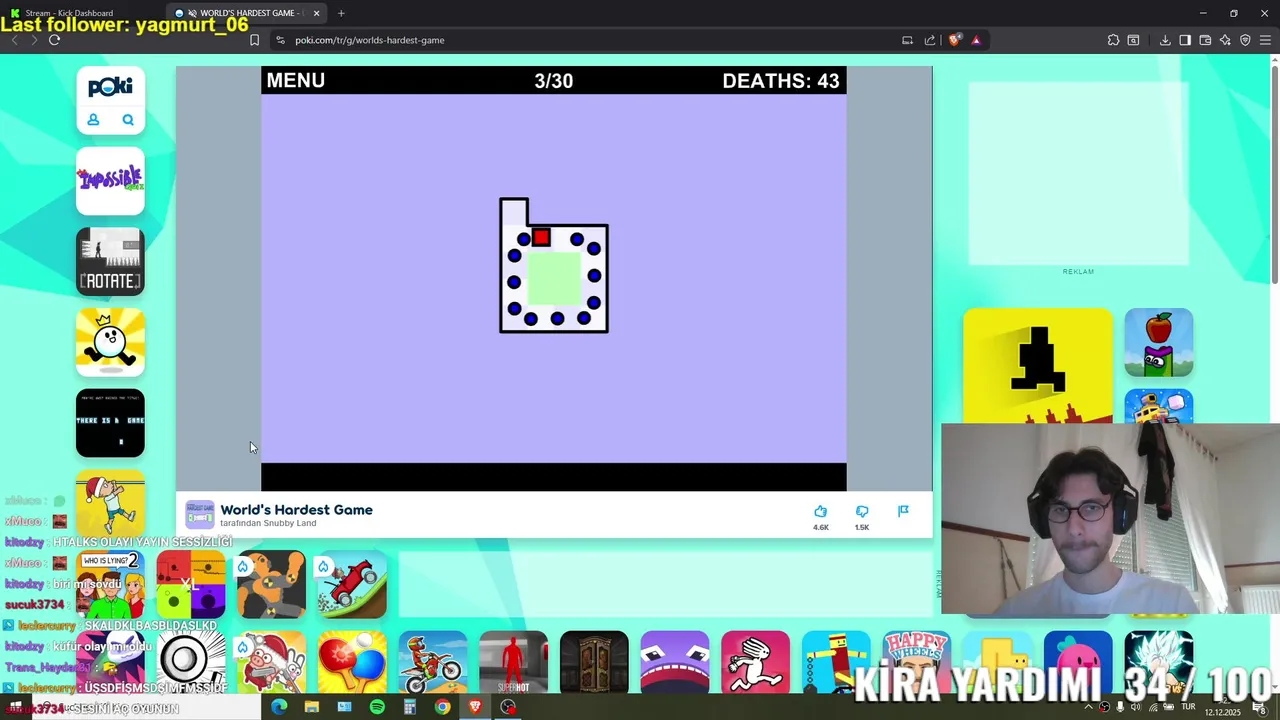The width and height of the screenshot is (1280, 720).
Task: Open Spotify from taskbar
Action: point(377,707)
